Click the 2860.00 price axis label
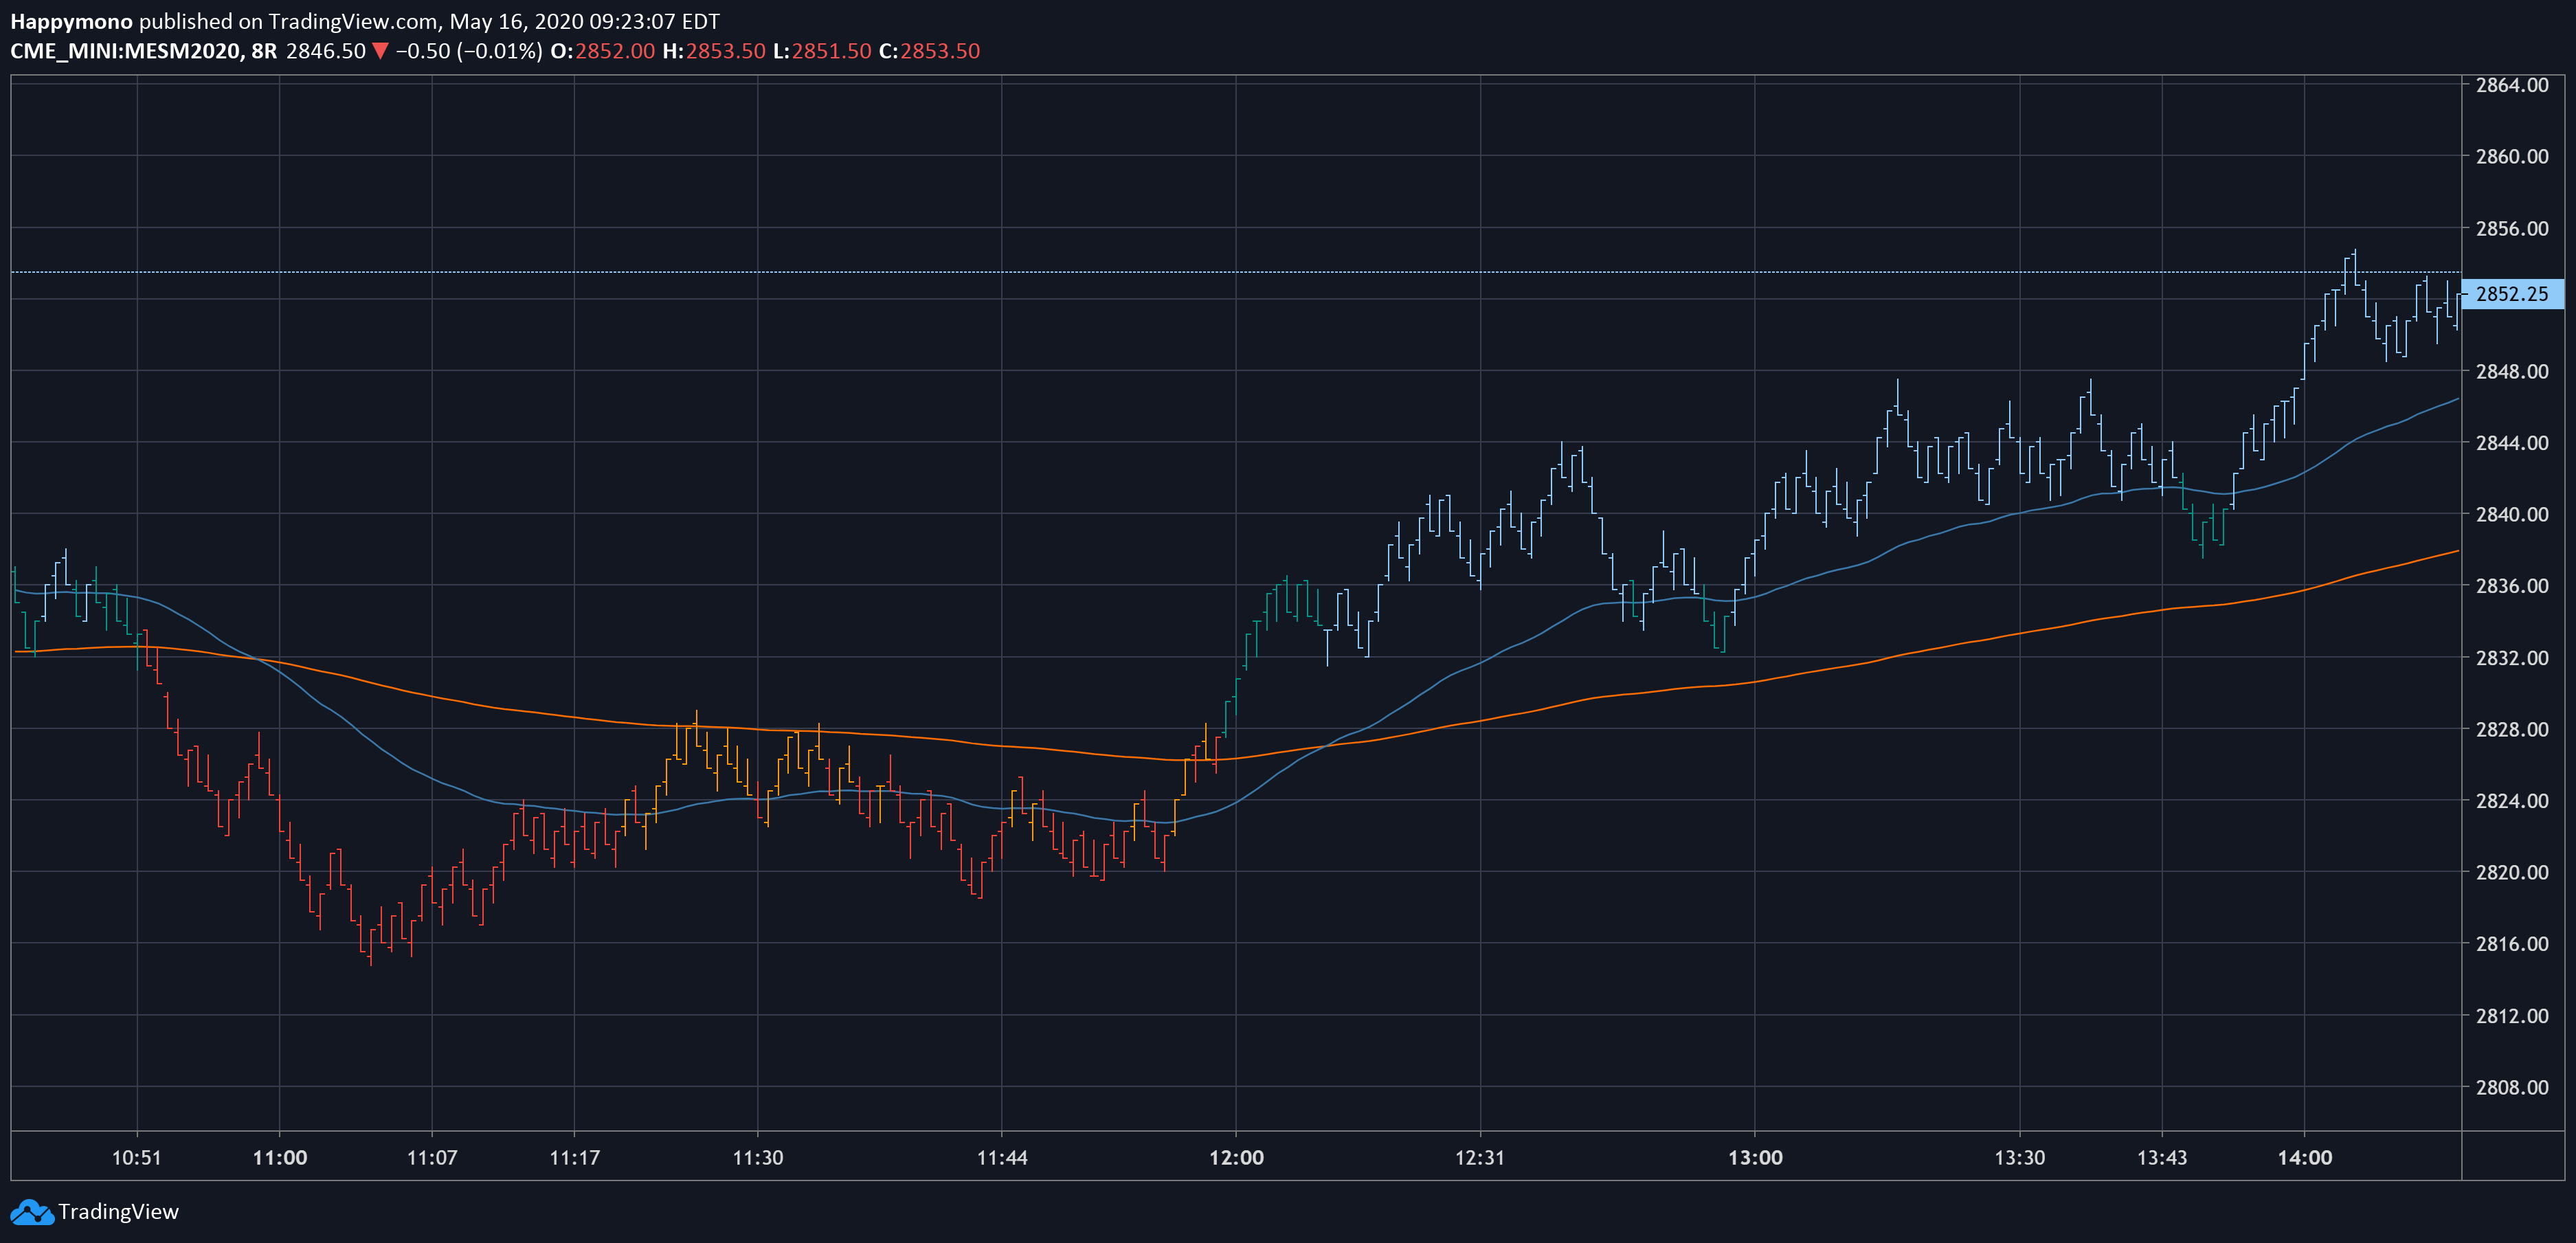The width and height of the screenshot is (2576, 1243). tap(2512, 156)
